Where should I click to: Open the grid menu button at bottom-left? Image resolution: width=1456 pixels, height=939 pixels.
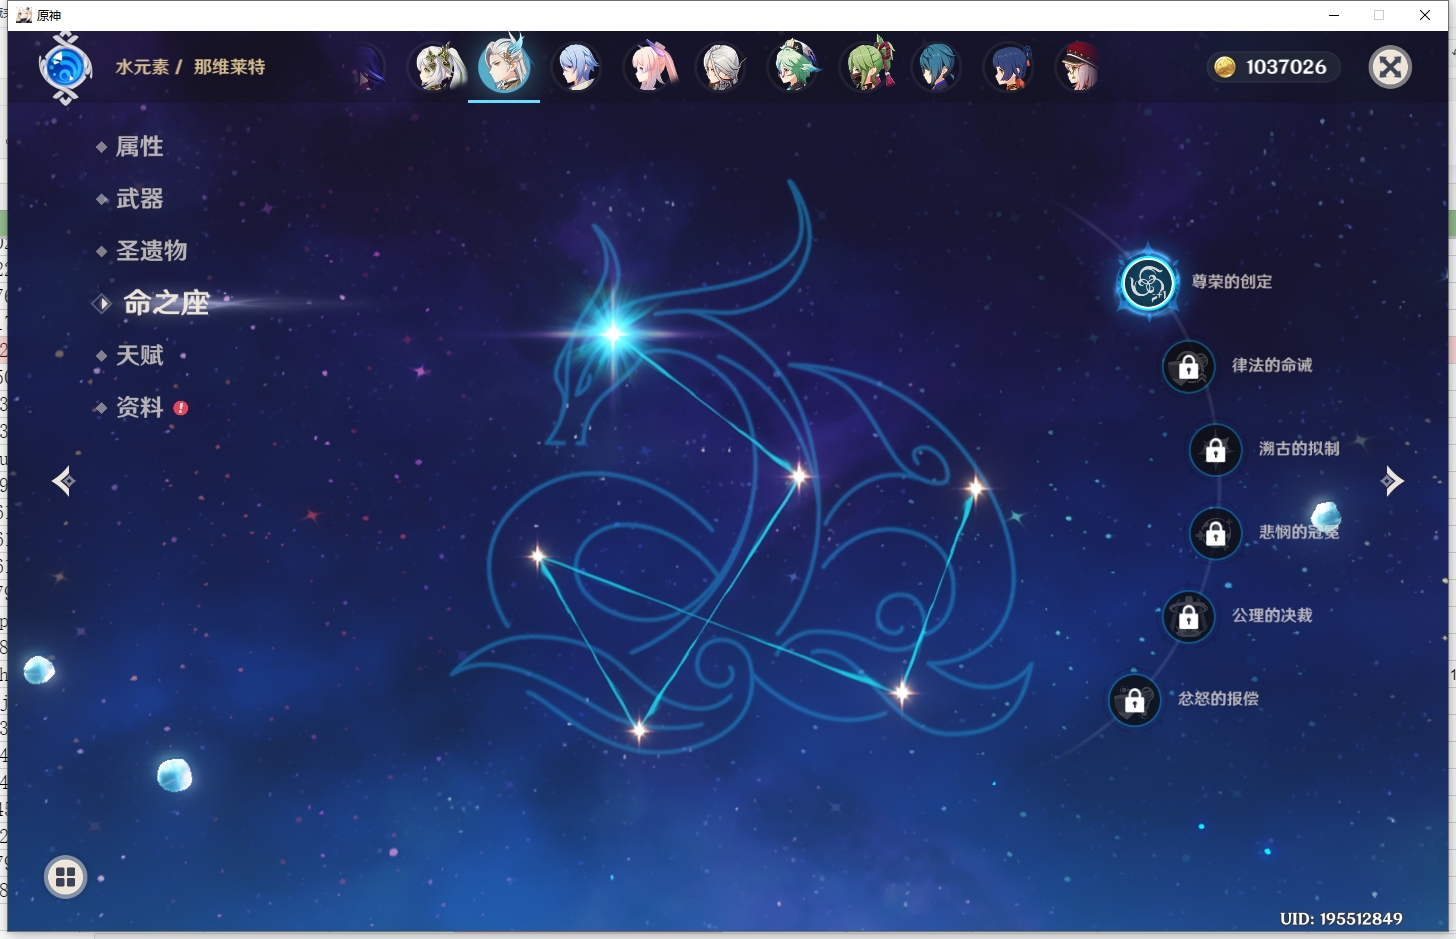(66, 877)
